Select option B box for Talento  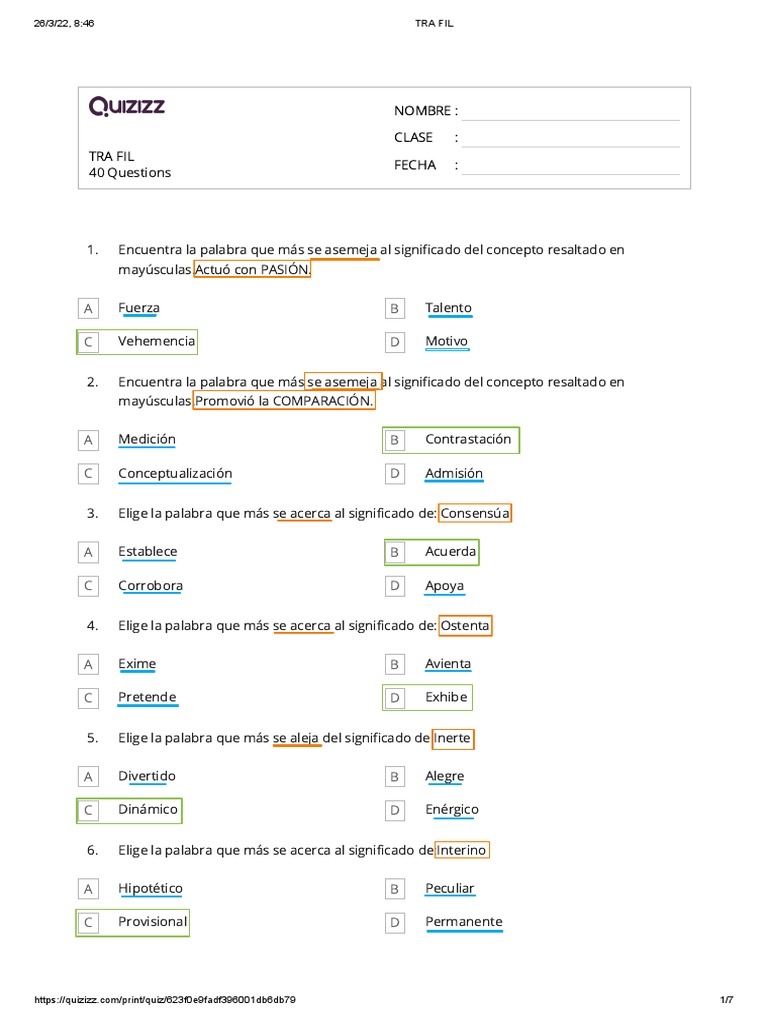395,309
